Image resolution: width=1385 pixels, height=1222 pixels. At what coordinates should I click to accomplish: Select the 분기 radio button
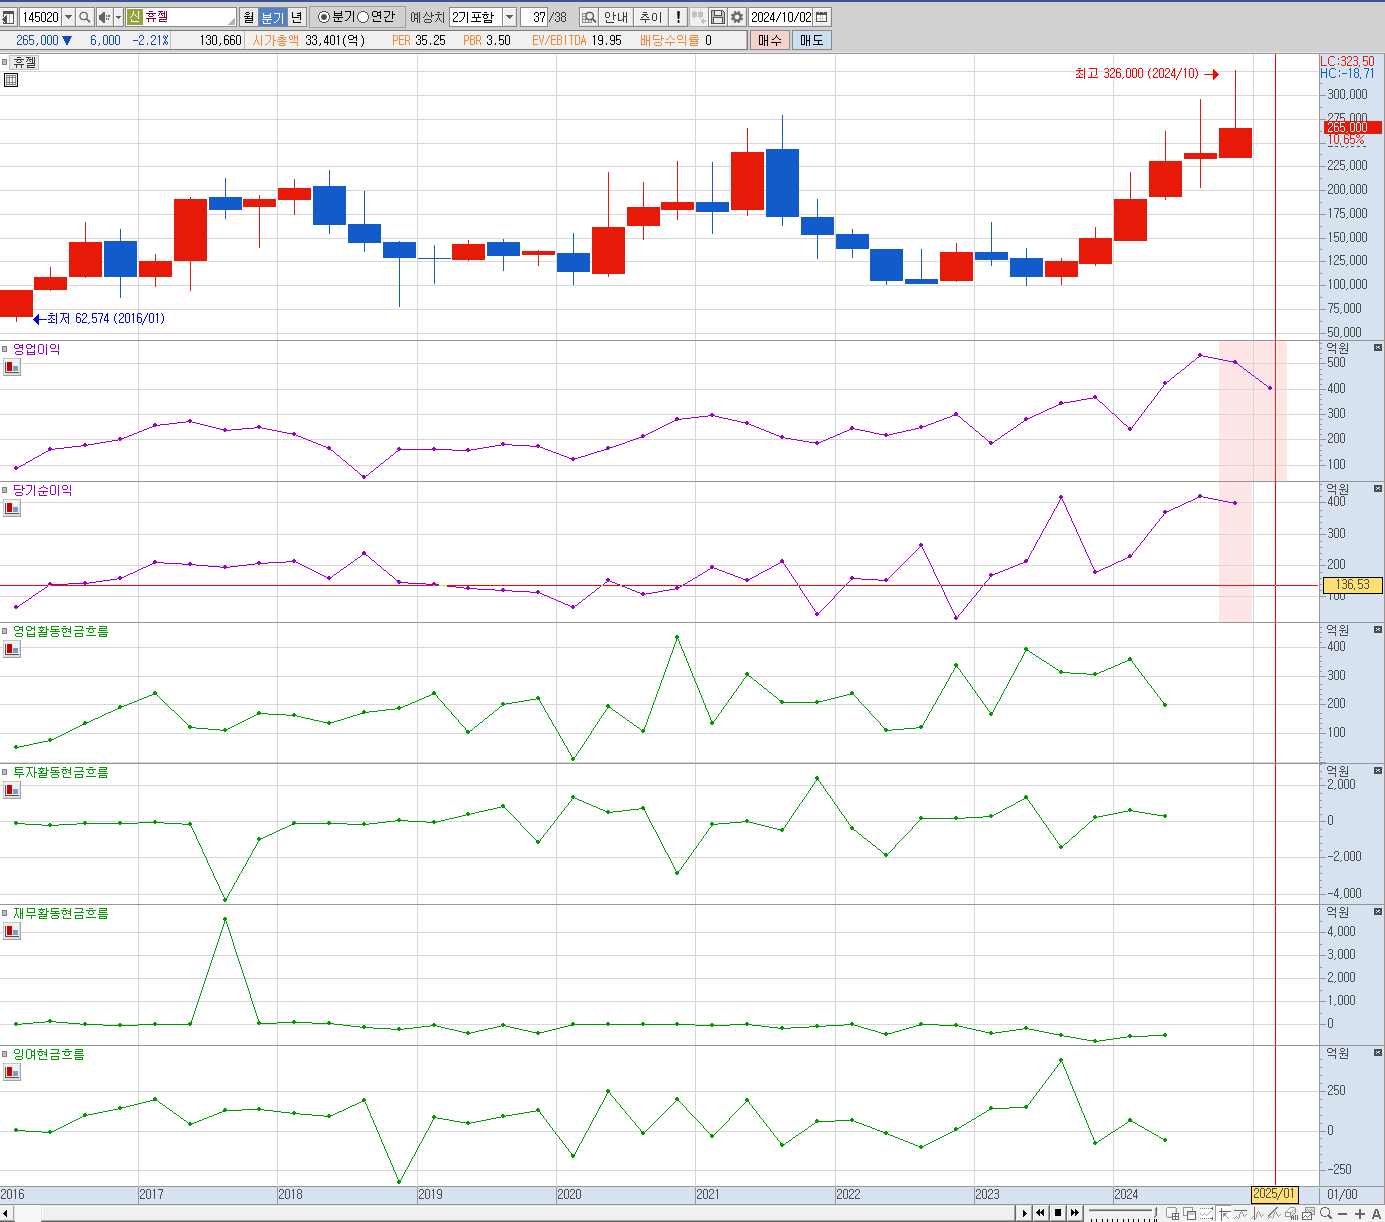[x=324, y=17]
